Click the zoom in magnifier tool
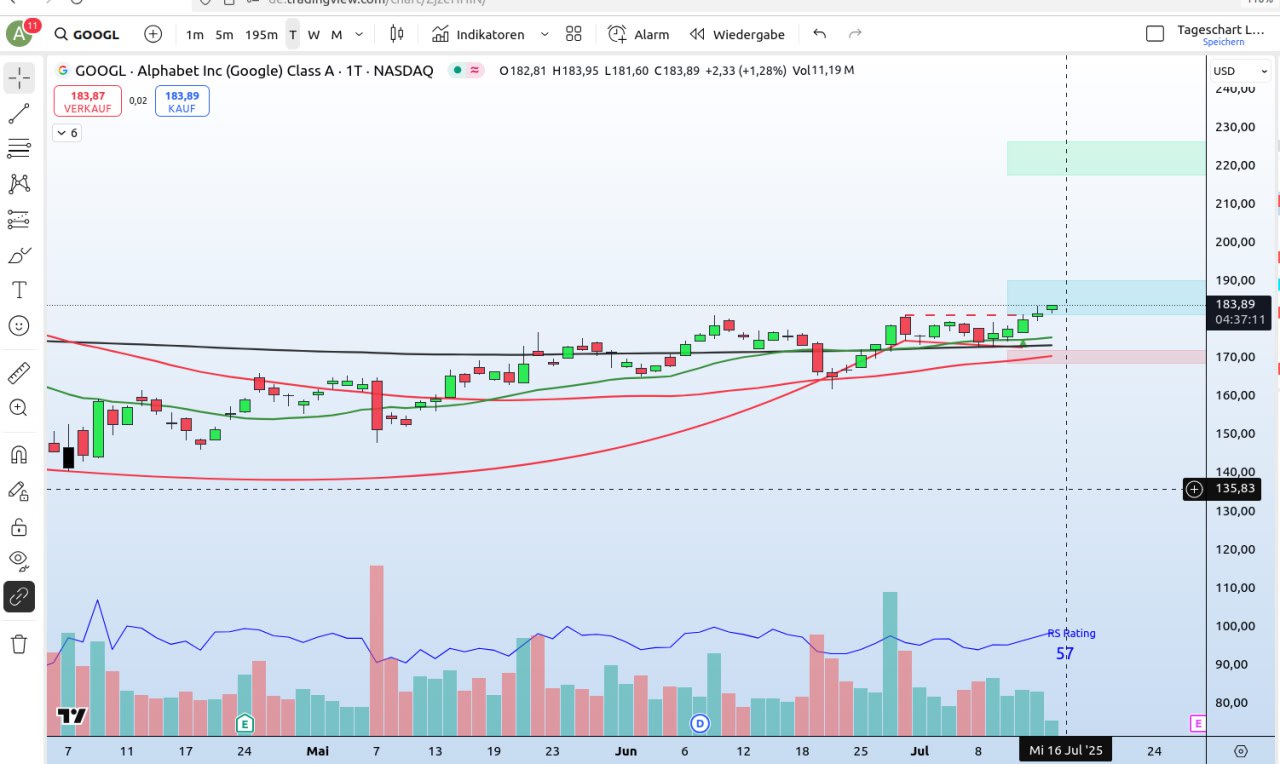The image size is (1280, 764). (x=18, y=408)
